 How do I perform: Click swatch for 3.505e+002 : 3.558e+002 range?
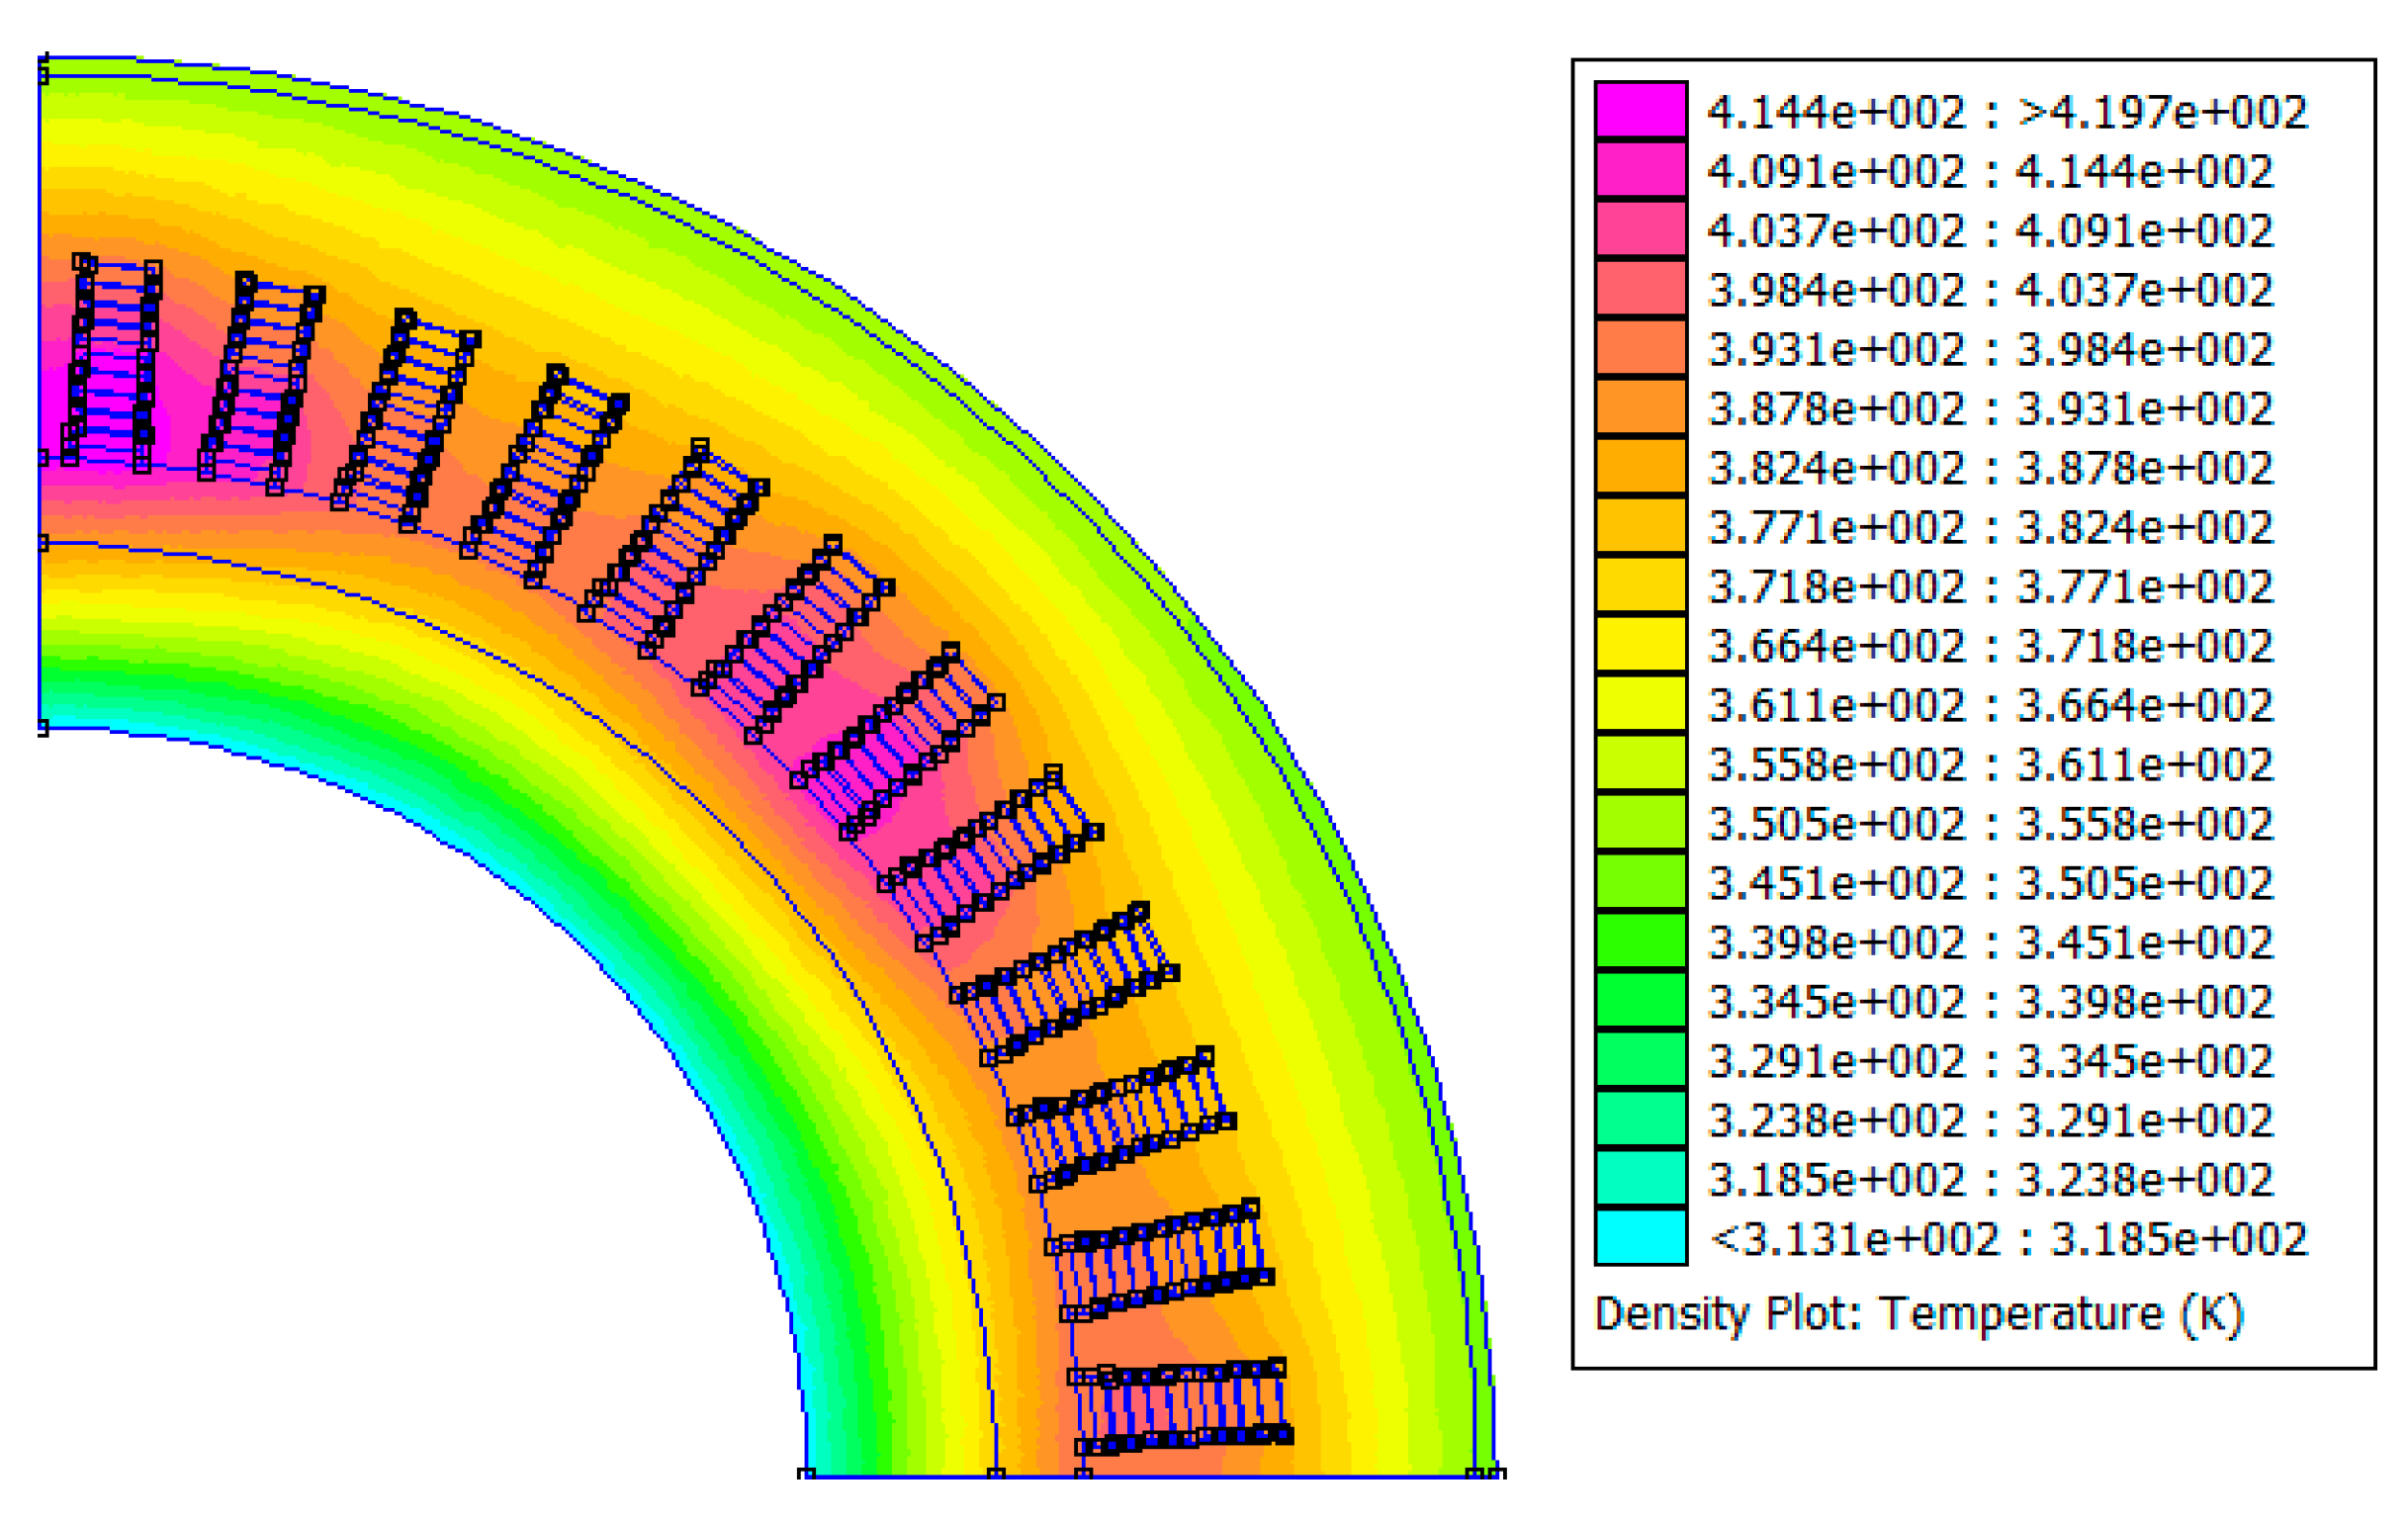point(1640,822)
